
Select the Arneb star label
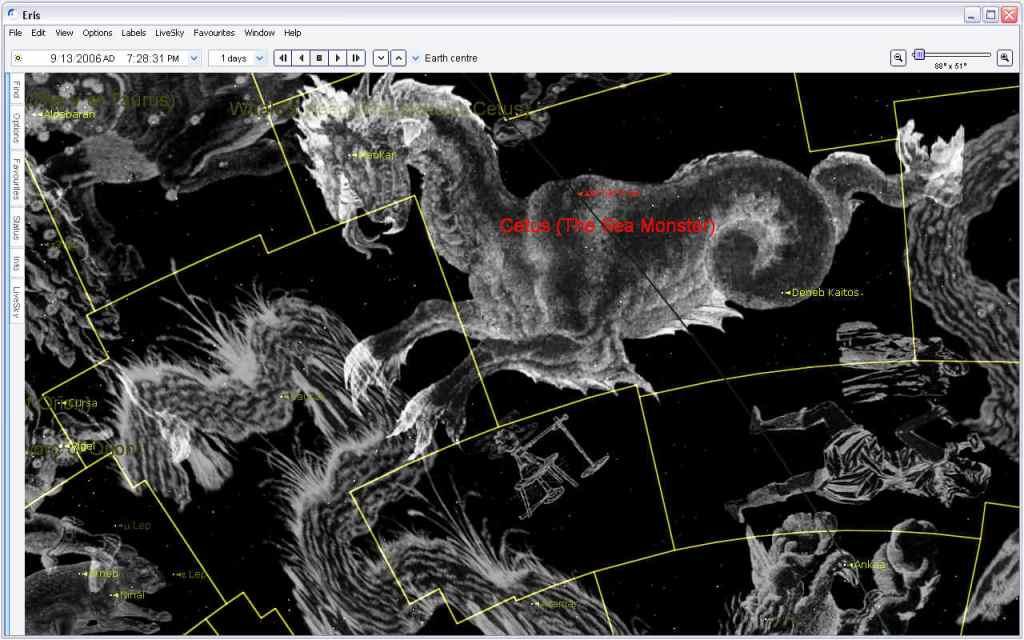pos(103,573)
